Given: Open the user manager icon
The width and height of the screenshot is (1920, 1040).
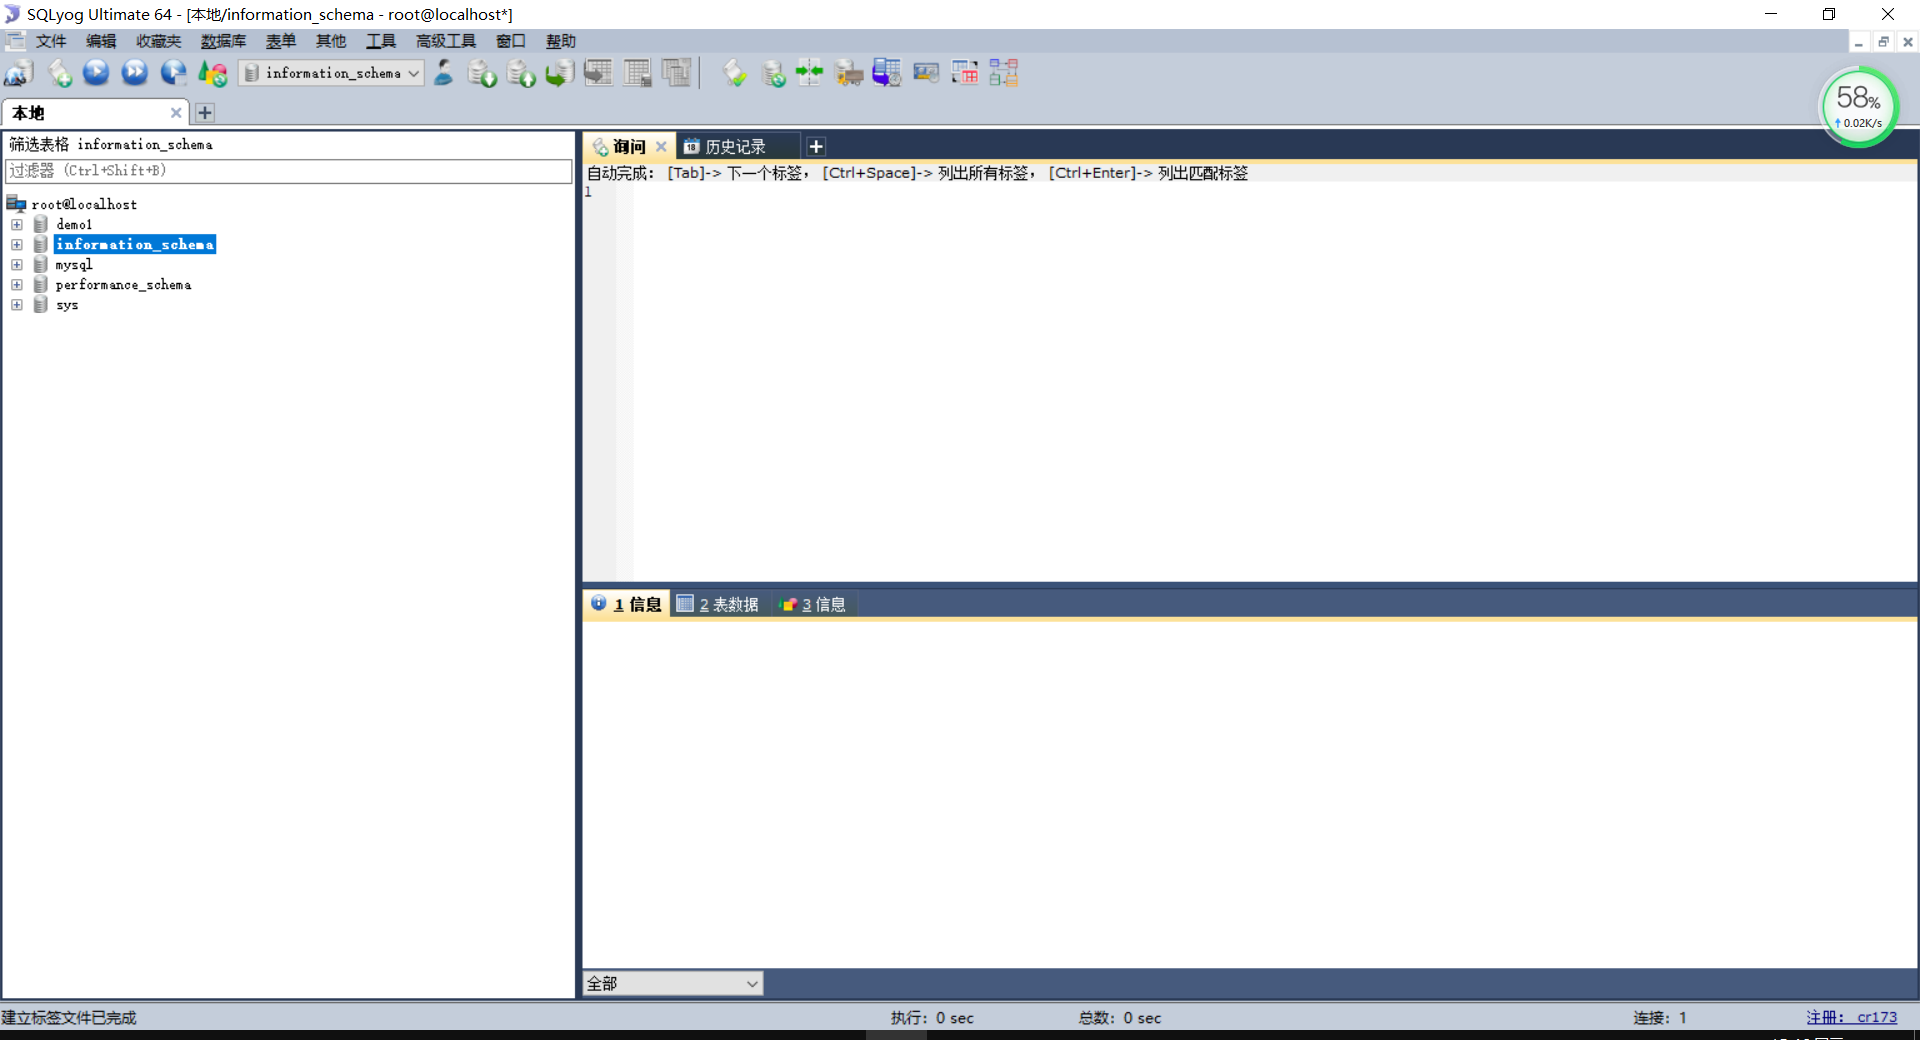Looking at the screenshot, I should [x=444, y=73].
